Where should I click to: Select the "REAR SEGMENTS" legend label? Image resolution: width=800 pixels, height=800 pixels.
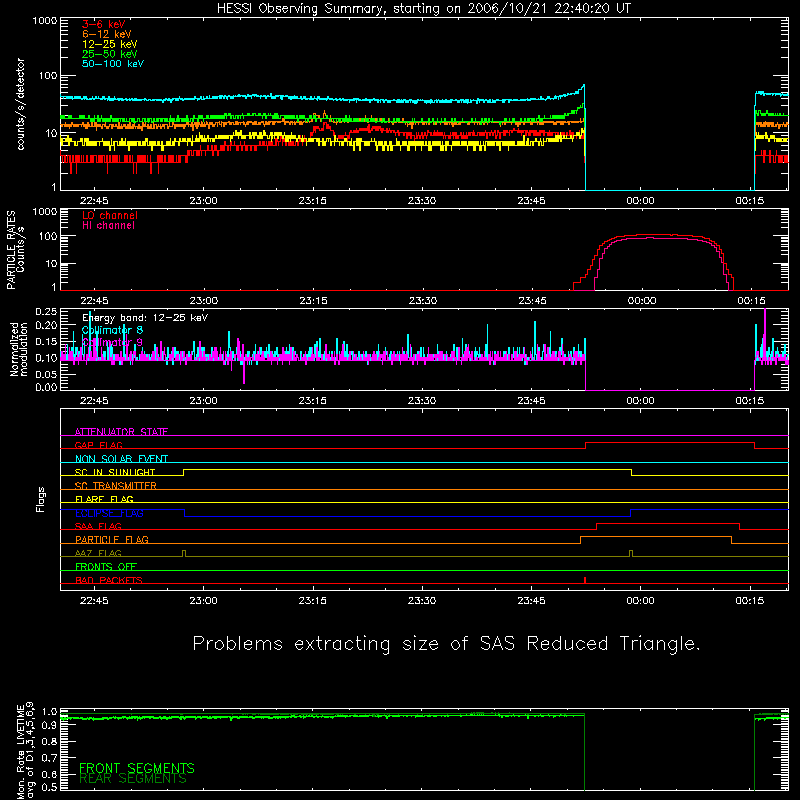tap(133, 779)
